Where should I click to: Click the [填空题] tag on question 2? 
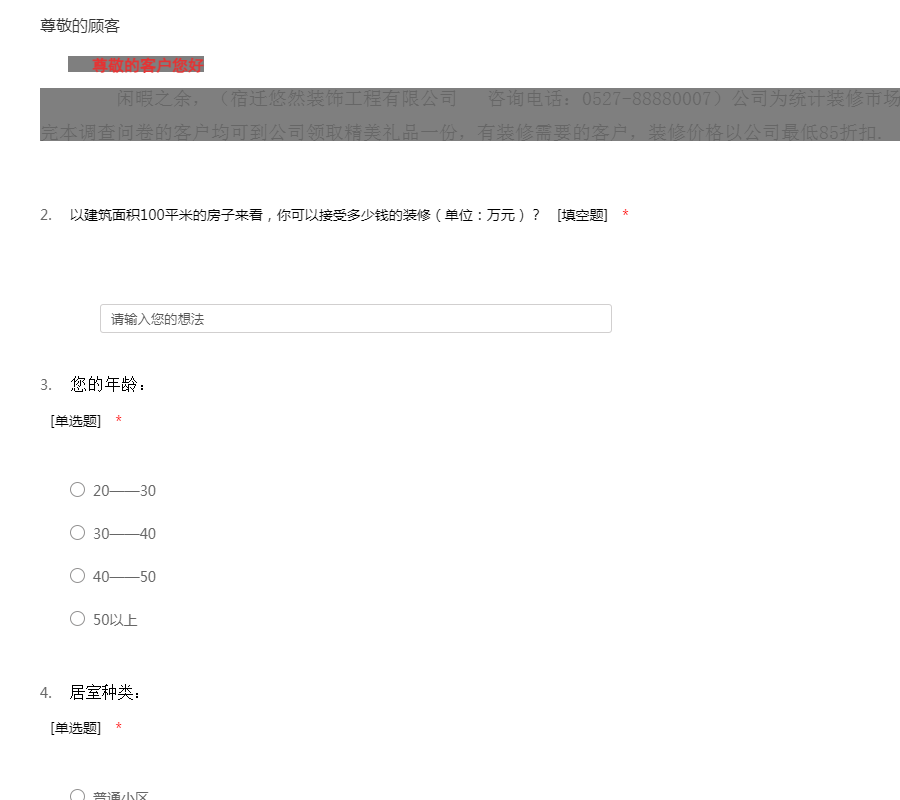pos(582,215)
